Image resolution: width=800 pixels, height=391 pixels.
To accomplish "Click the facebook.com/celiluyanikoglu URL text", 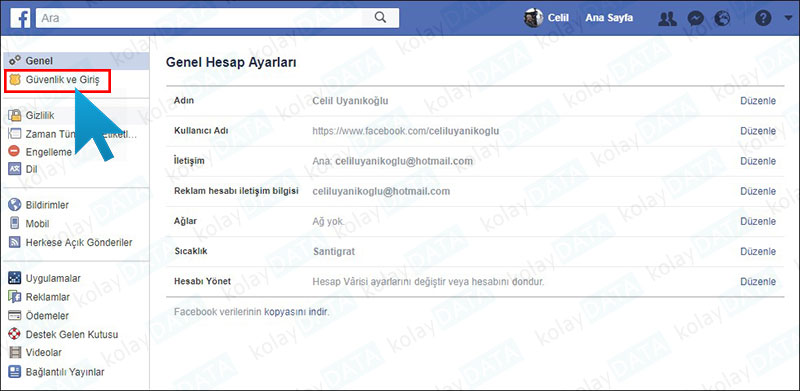I will 406,131.
